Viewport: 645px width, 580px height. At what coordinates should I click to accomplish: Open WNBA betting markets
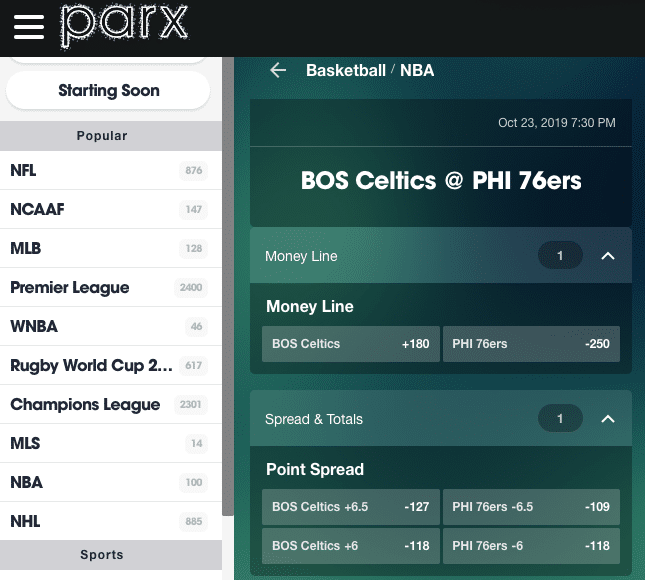111,327
